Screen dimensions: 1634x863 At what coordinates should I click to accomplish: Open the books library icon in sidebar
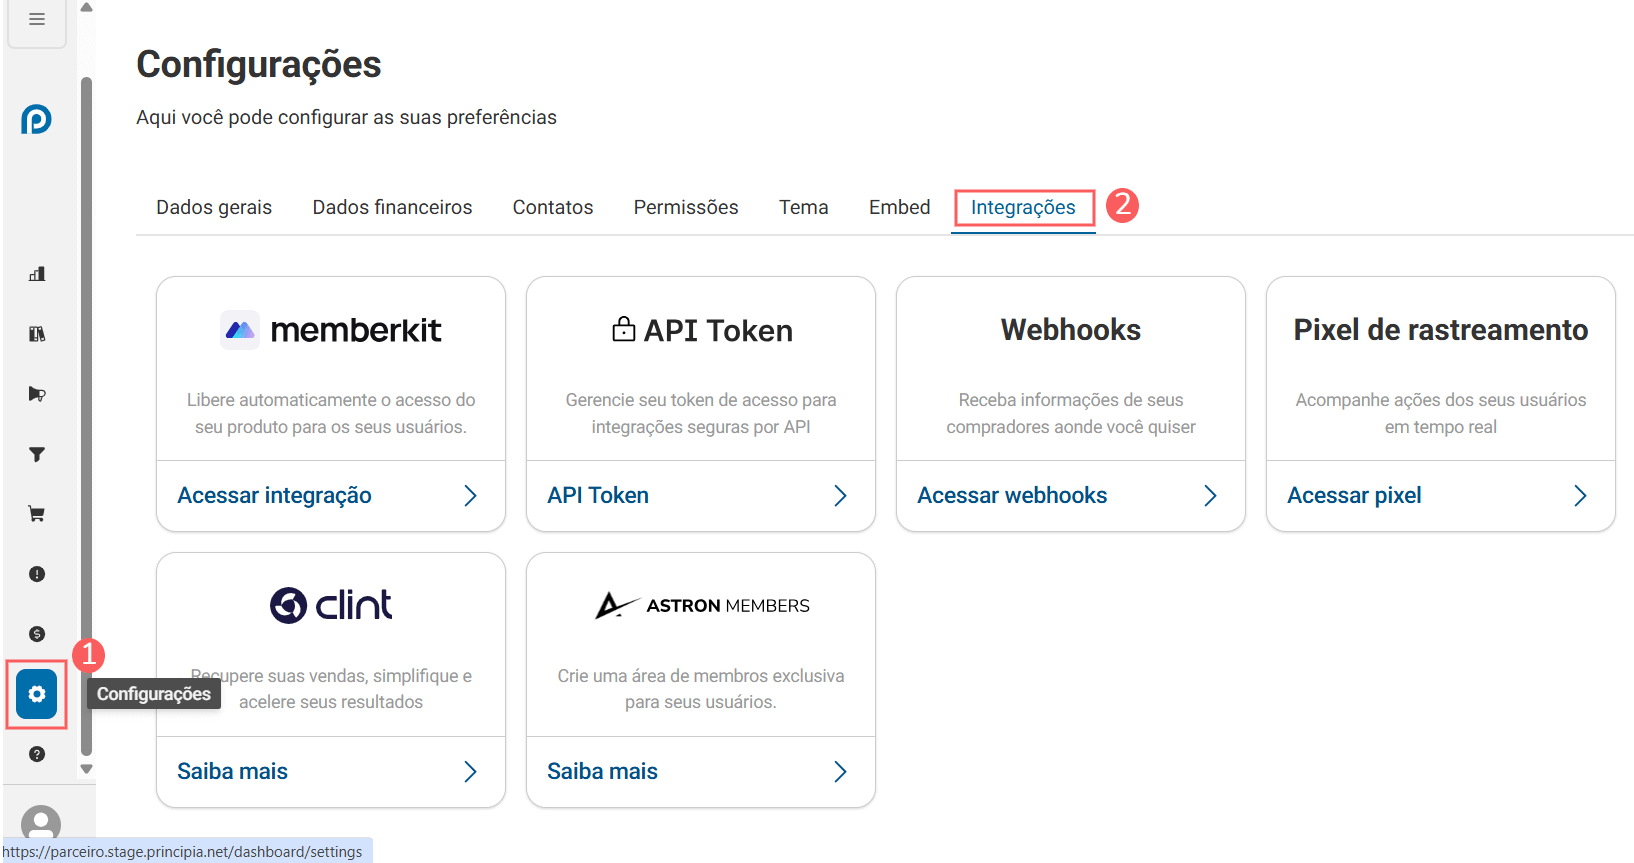[x=37, y=334]
